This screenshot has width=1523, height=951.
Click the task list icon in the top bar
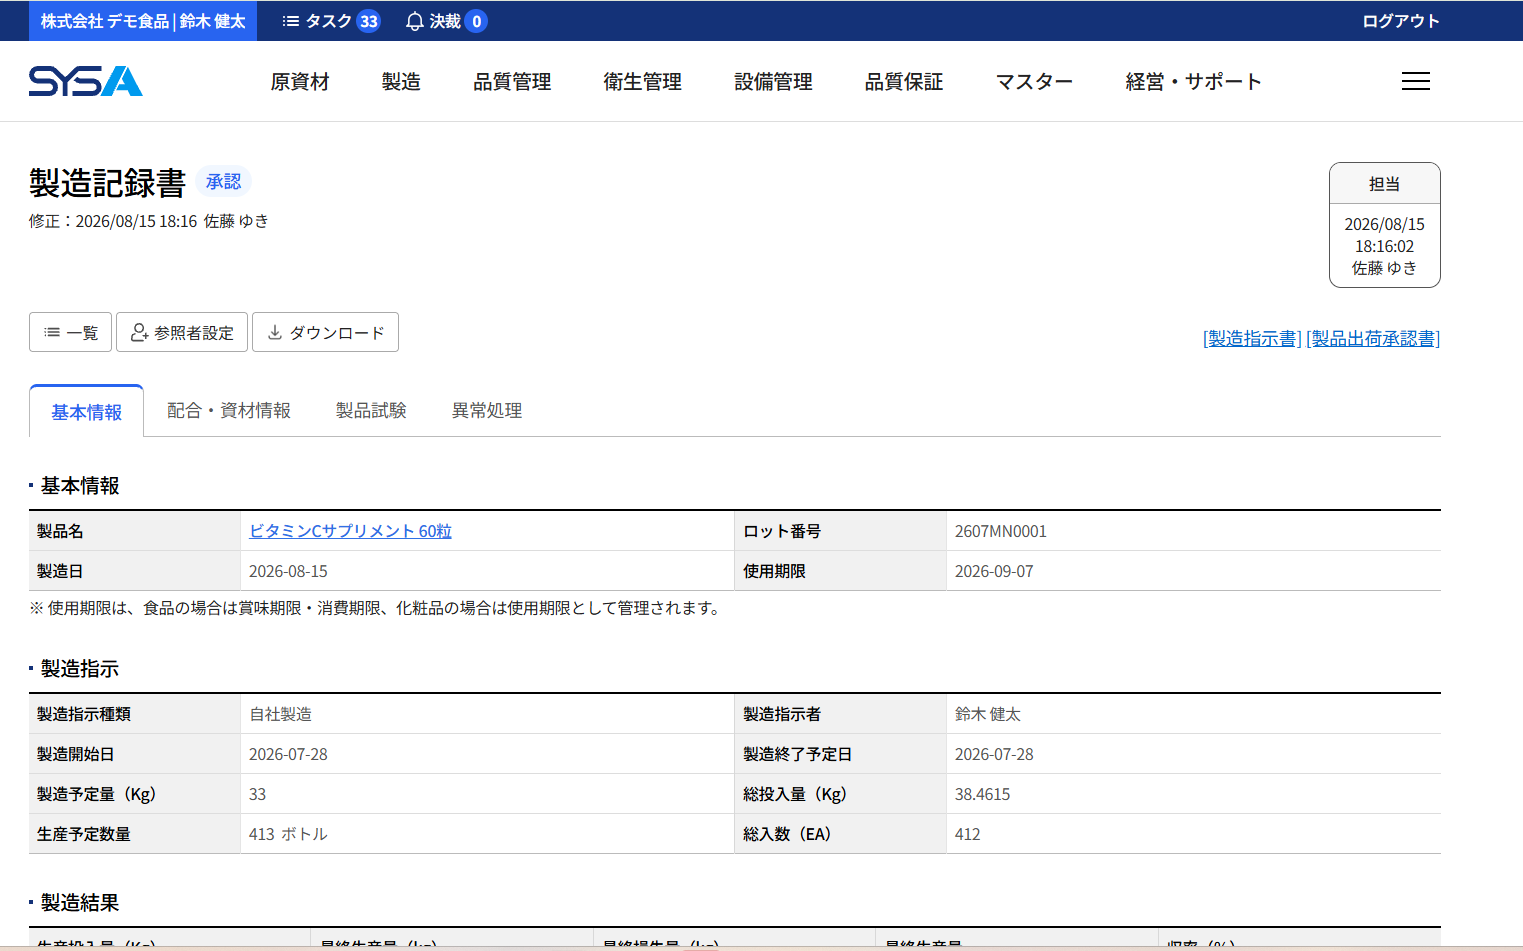click(x=291, y=21)
